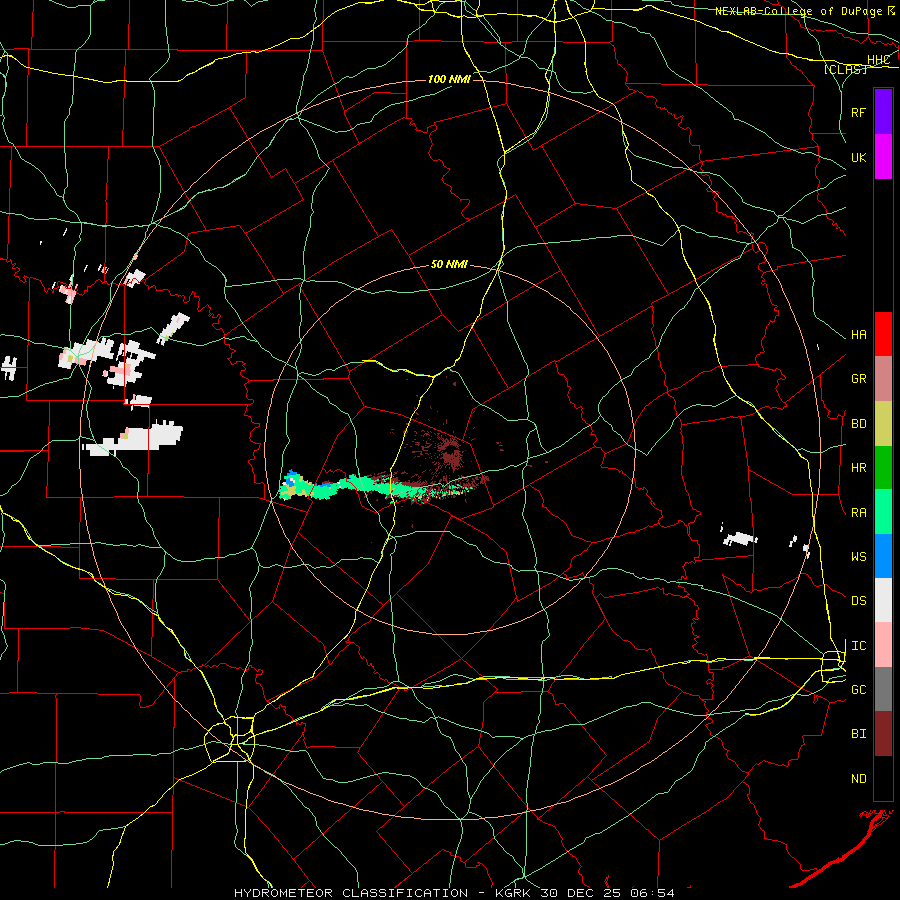
Task: Click the NEXLAB-College of DuPage credit text
Action: point(799,11)
